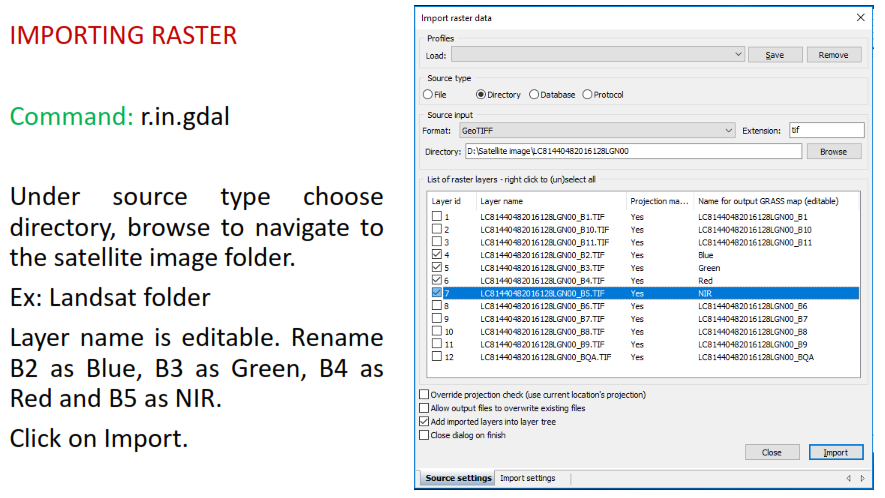Uncheck the layer 4 Blue checkbox
The width and height of the screenshot is (885, 498).
(x=436, y=255)
